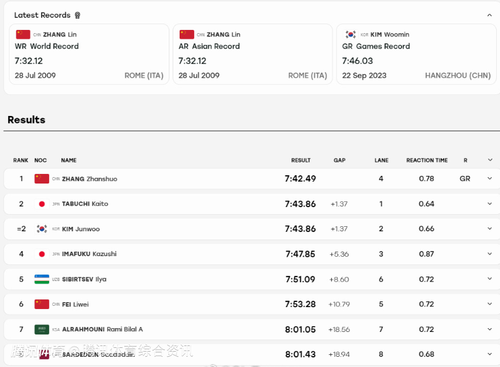Viewport: 500px width, 367px height.
Task: Click the GR record marker
Action: click(465, 179)
